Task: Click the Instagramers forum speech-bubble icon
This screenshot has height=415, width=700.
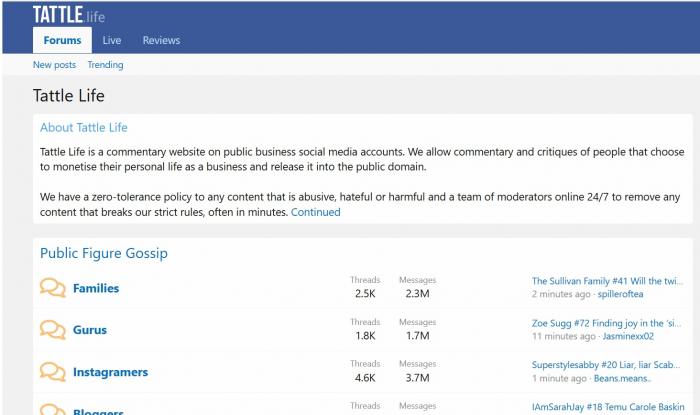Action: 53,372
